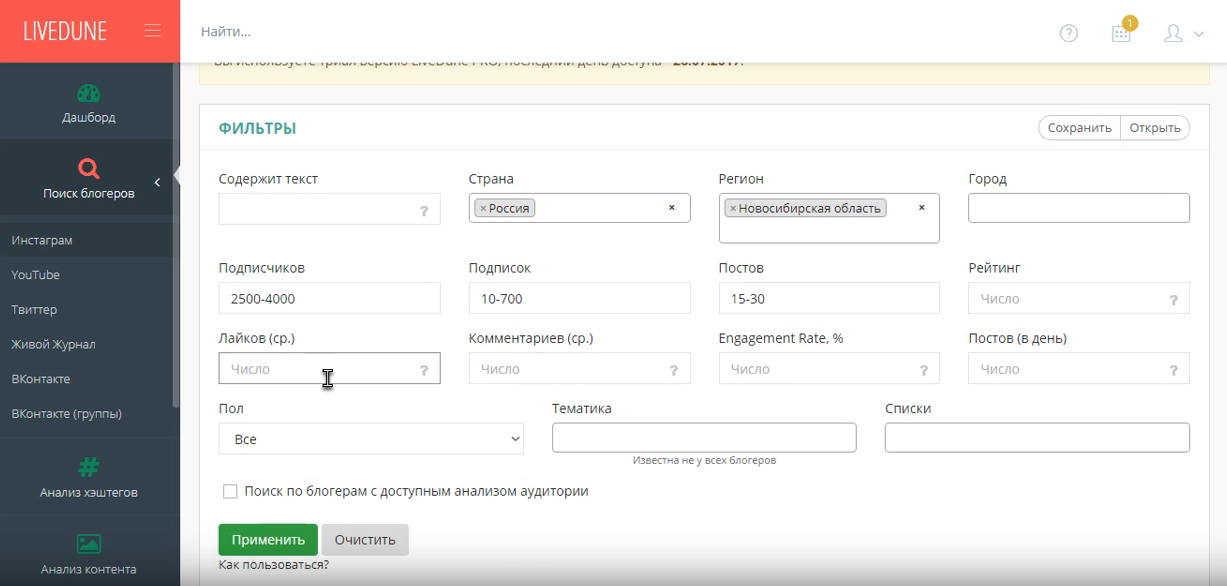Collapse the Поиск блогеров submenu chevron

click(157, 182)
